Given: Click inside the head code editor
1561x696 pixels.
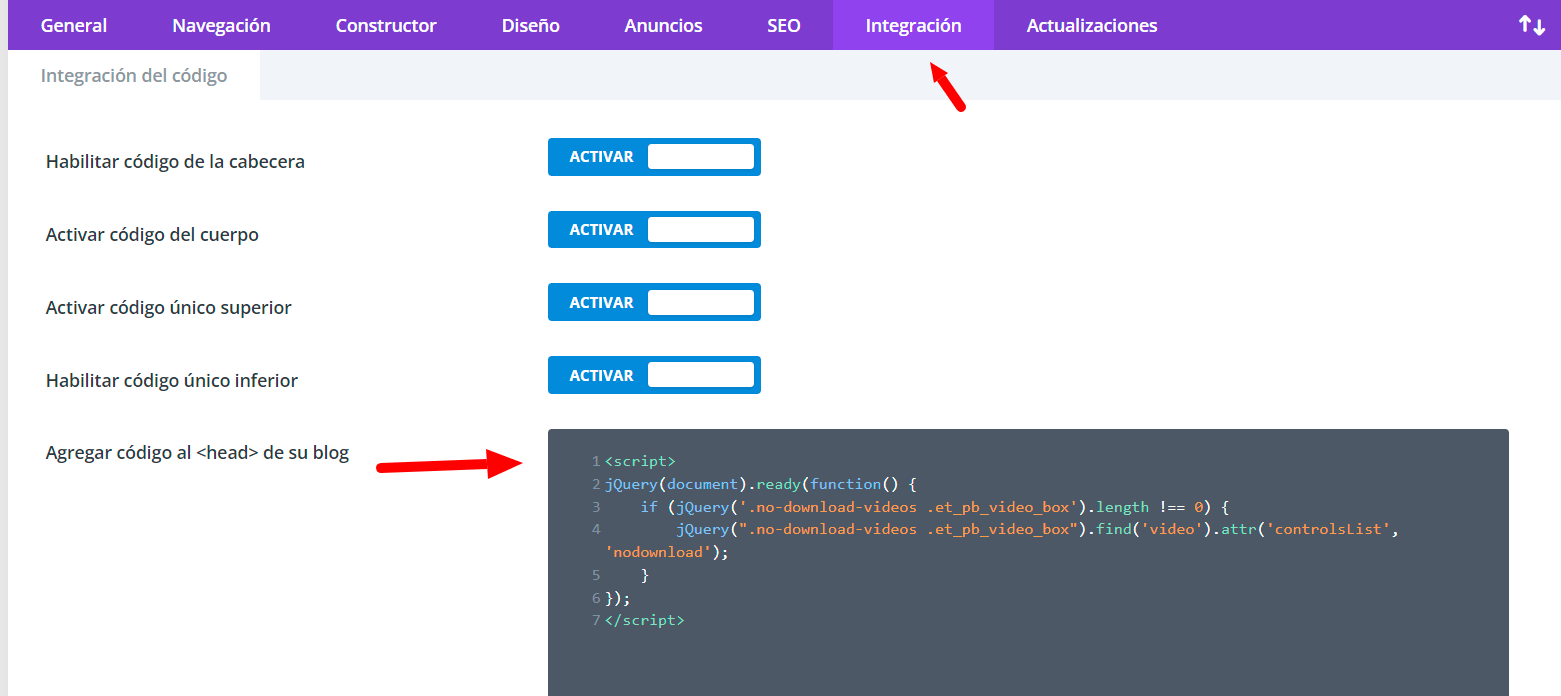Looking at the screenshot, I should coord(1028,563).
